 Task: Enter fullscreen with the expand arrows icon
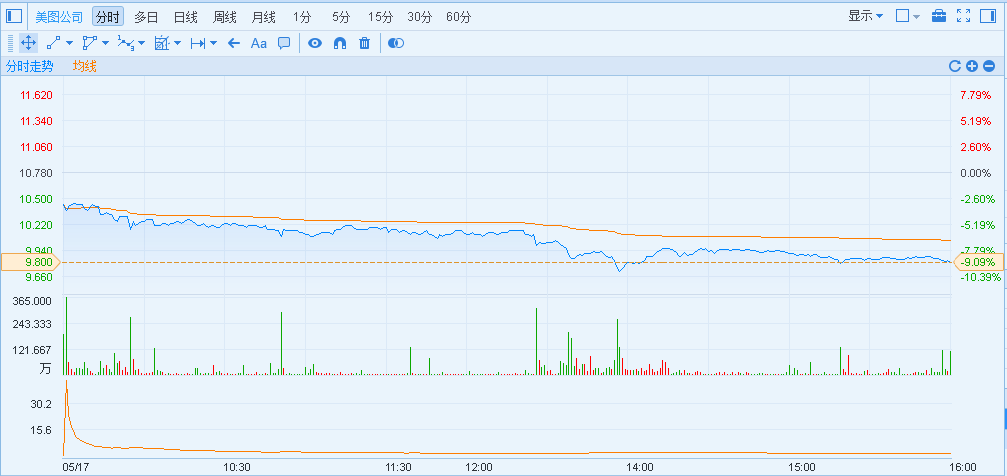pos(963,16)
